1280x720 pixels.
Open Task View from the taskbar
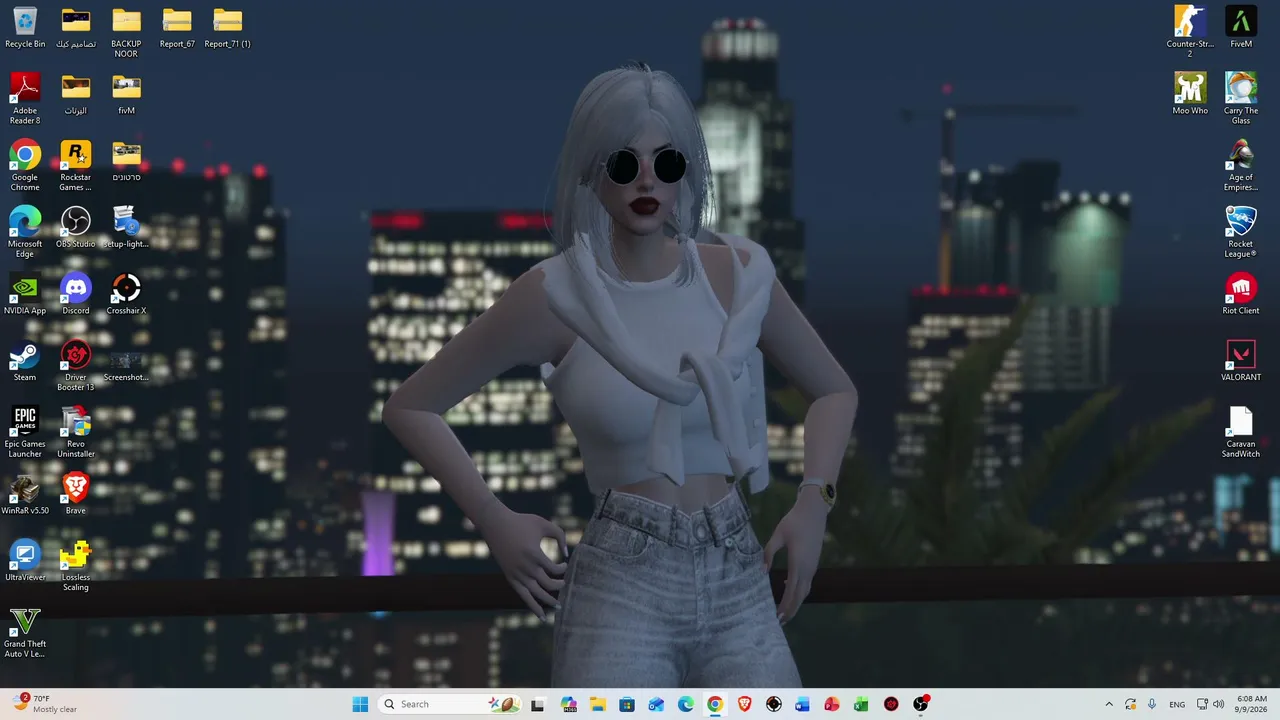pos(538,704)
